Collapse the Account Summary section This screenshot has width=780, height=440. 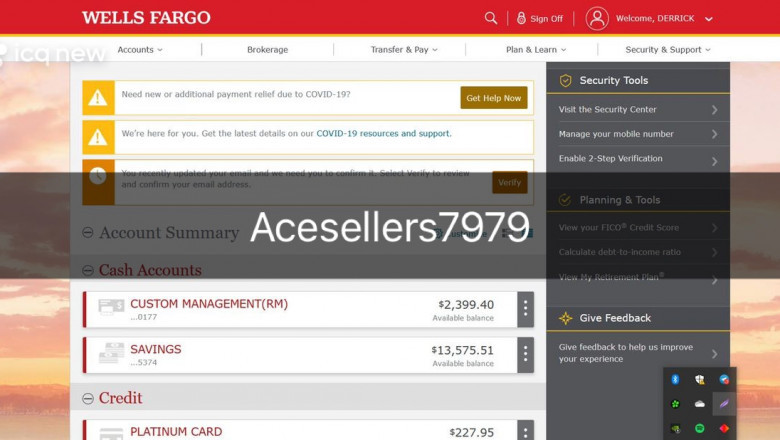pos(88,232)
